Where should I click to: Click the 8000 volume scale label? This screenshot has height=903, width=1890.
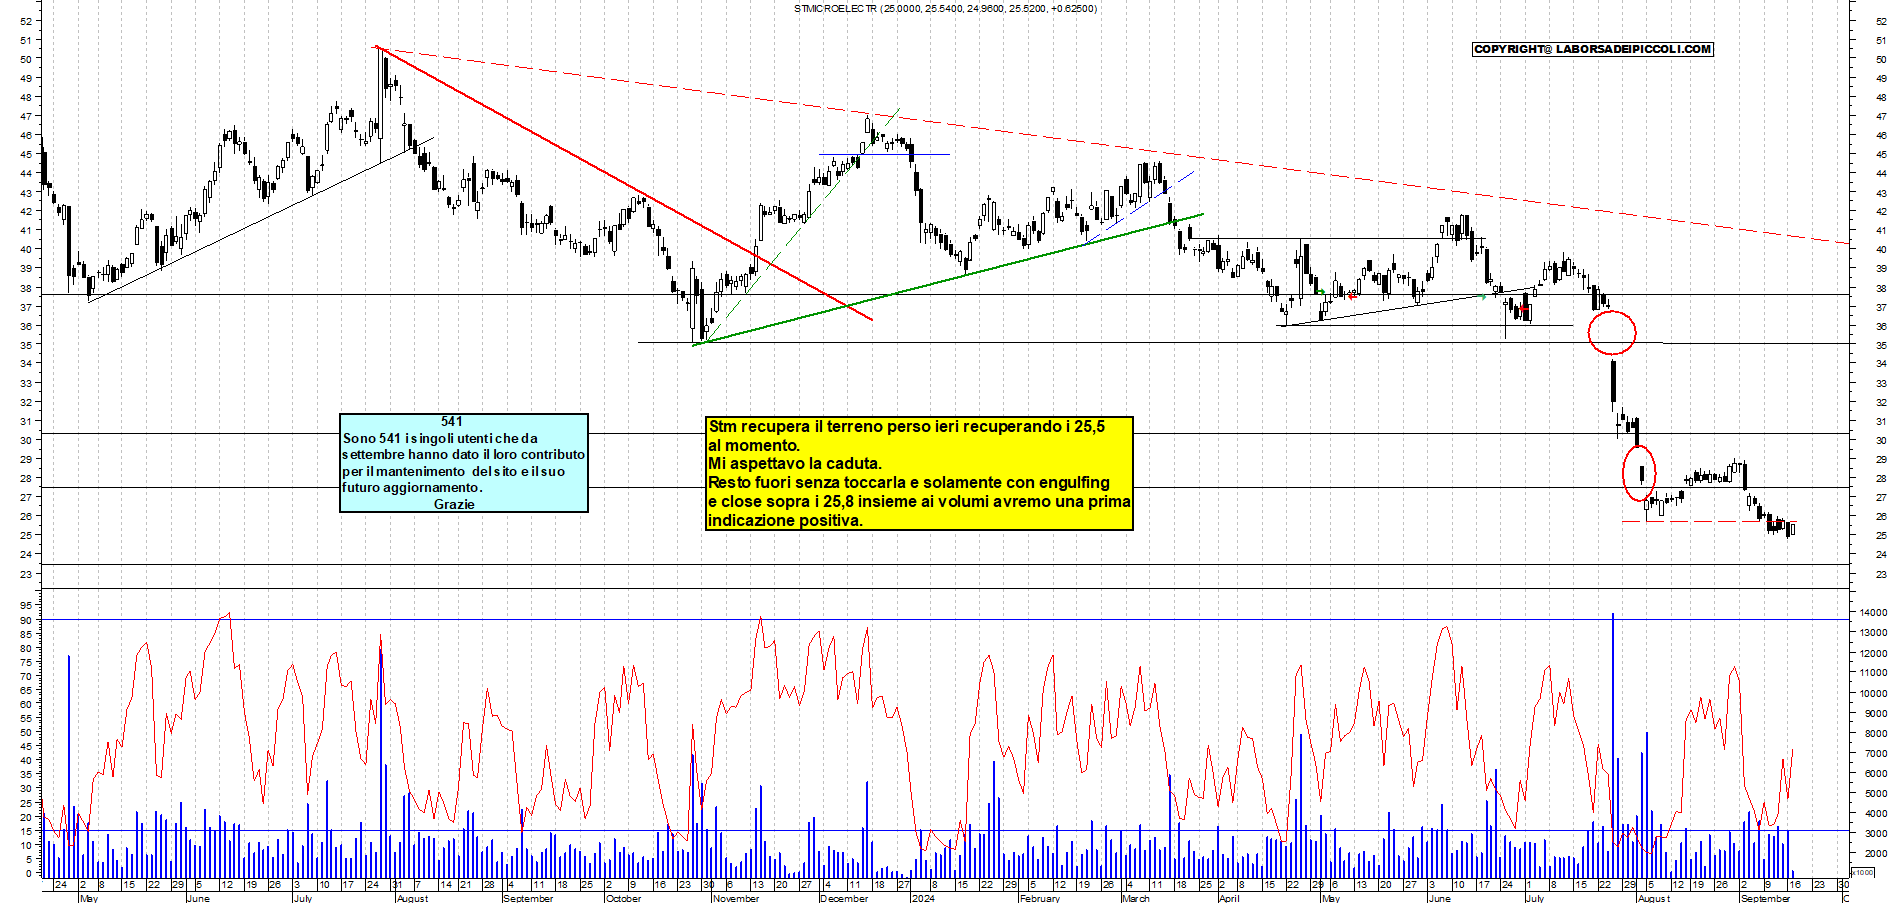click(1876, 733)
